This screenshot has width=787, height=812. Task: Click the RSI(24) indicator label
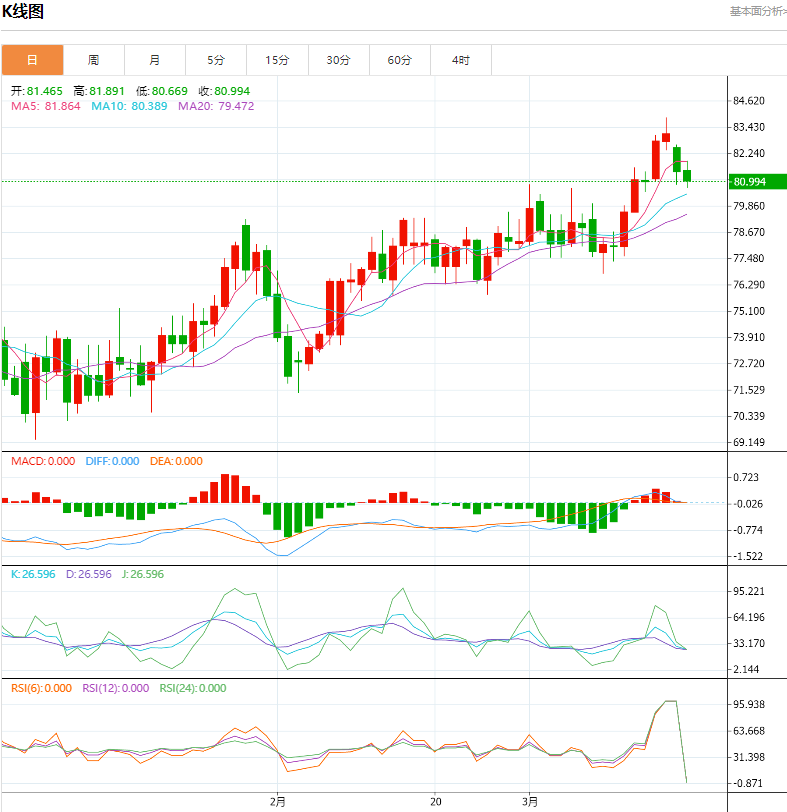192,688
